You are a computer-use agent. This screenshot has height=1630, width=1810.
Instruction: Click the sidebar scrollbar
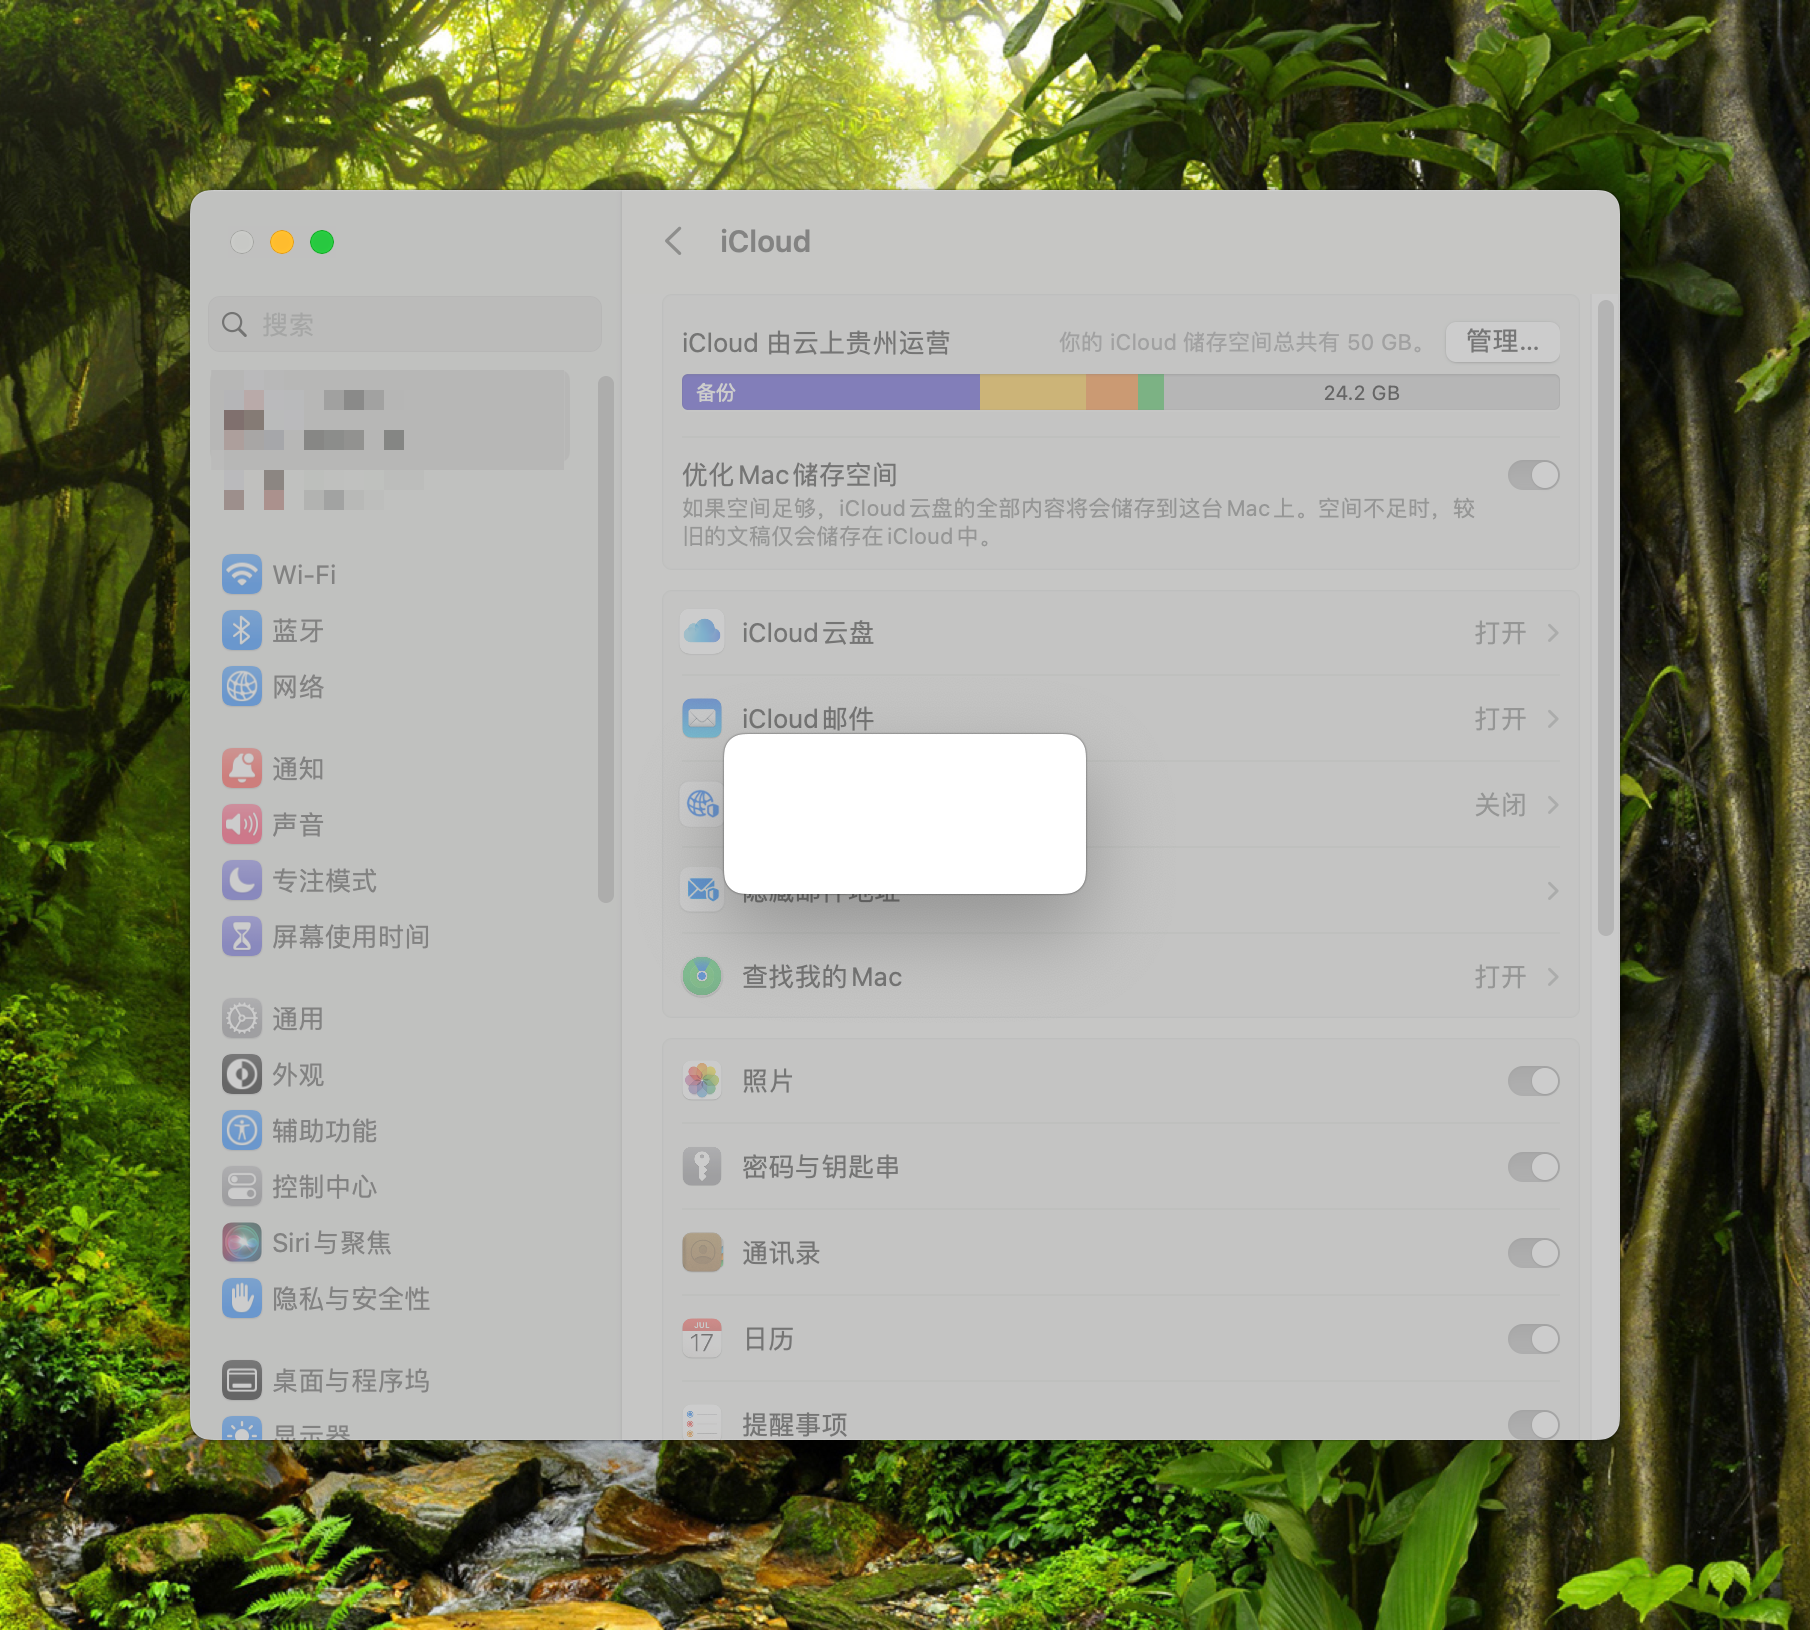[605, 640]
